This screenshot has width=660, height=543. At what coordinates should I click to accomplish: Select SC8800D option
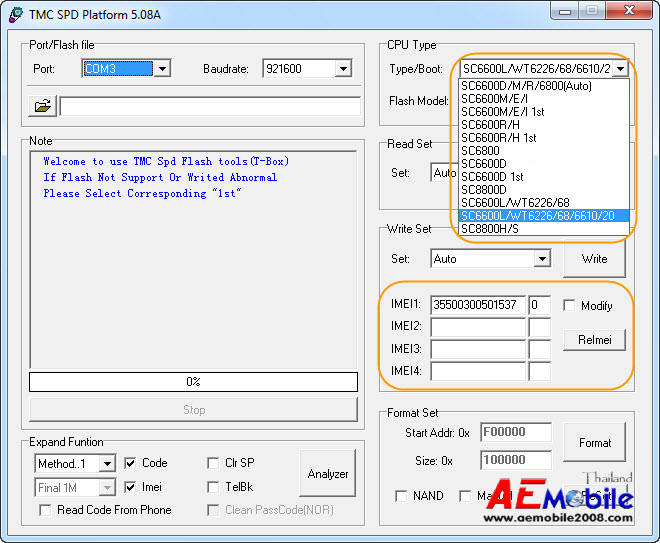tap(544, 190)
